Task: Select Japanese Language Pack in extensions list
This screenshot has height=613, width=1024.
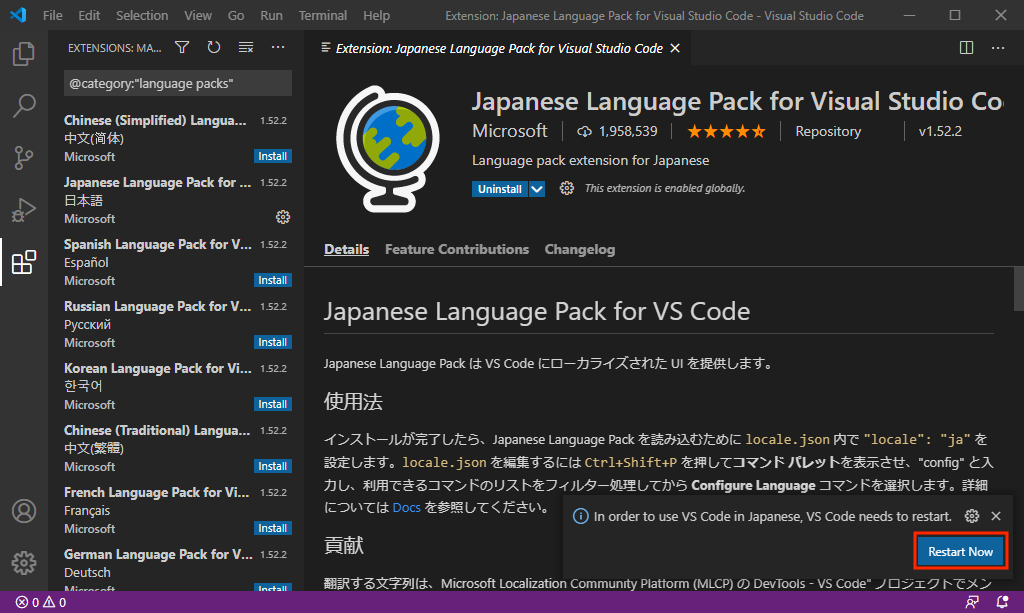Action: coord(176,200)
